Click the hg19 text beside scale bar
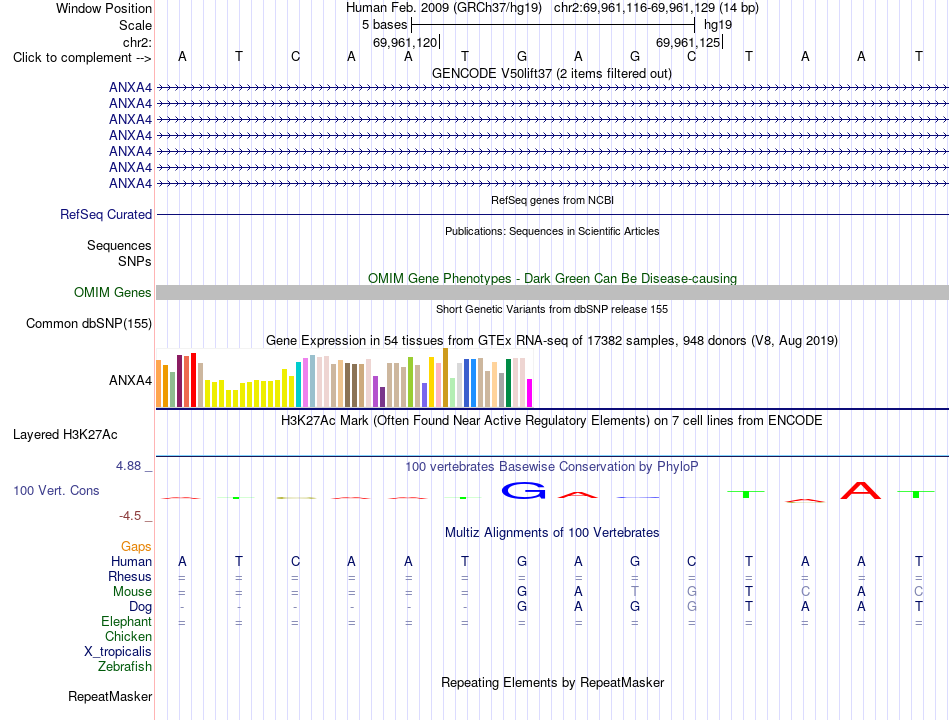950x720 pixels. (718, 25)
